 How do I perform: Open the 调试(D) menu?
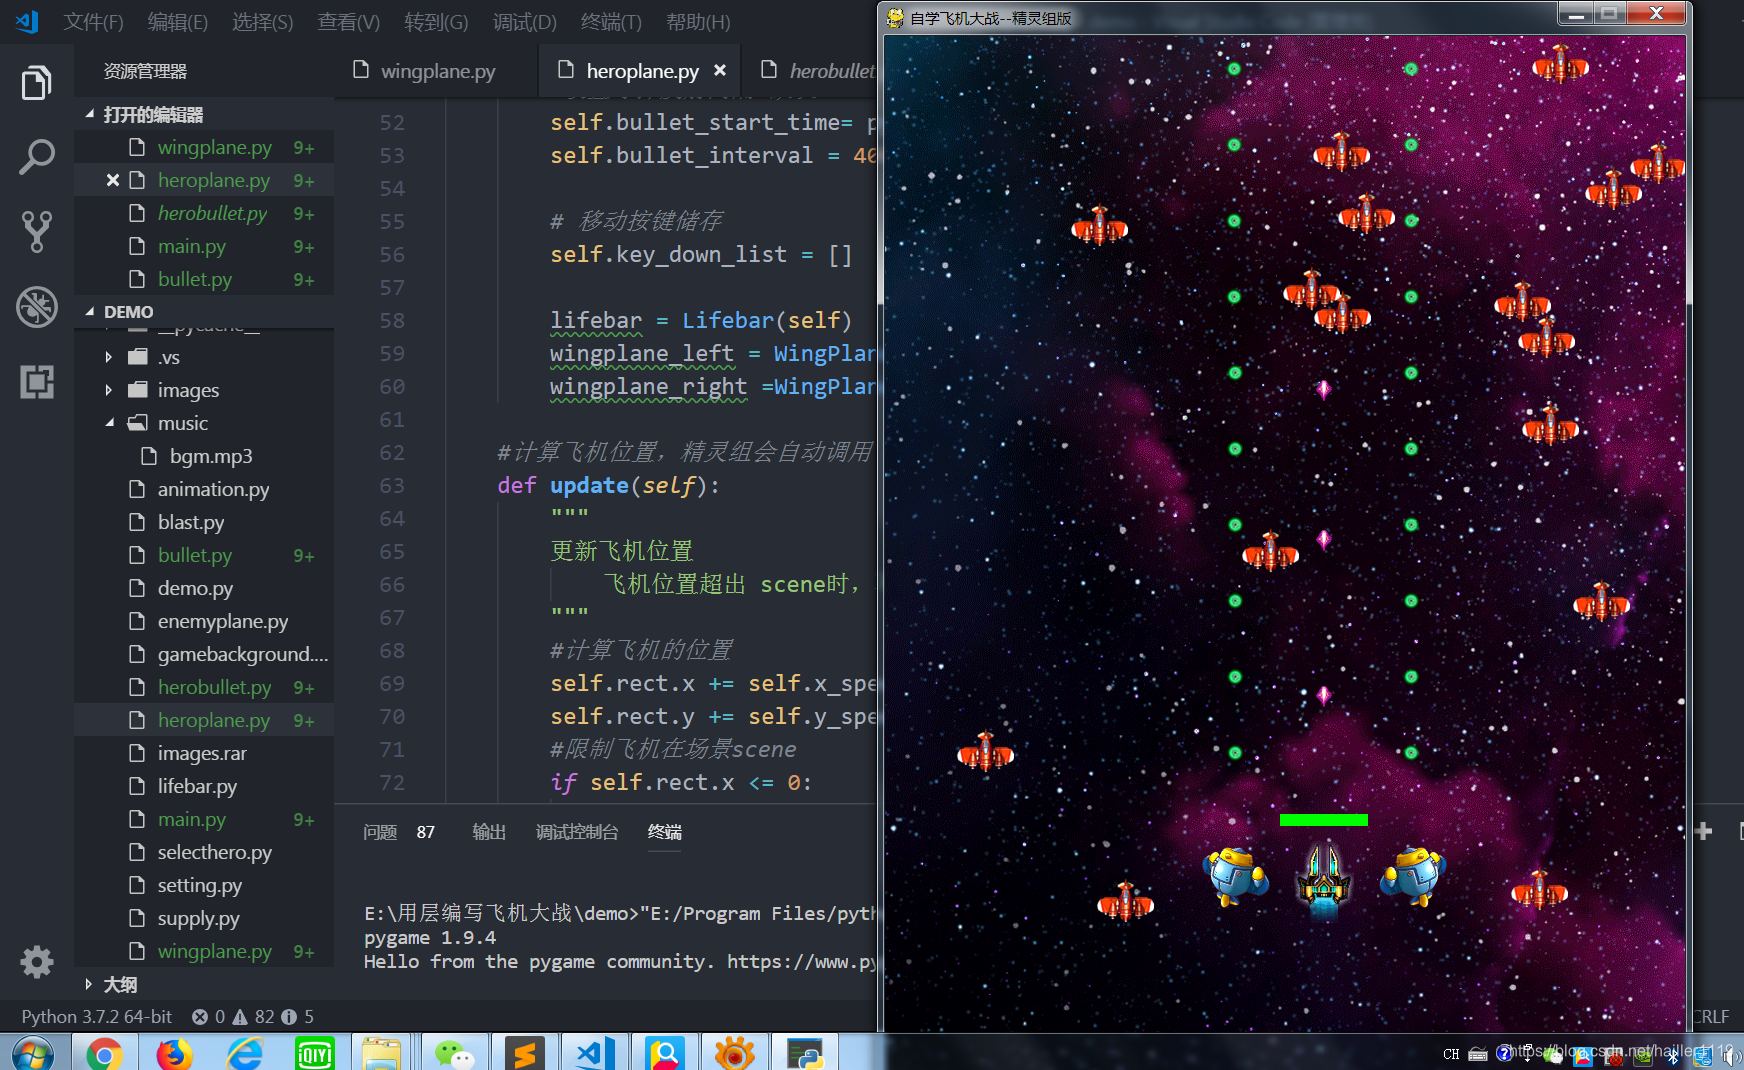pyautogui.click(x=524, y=21)
